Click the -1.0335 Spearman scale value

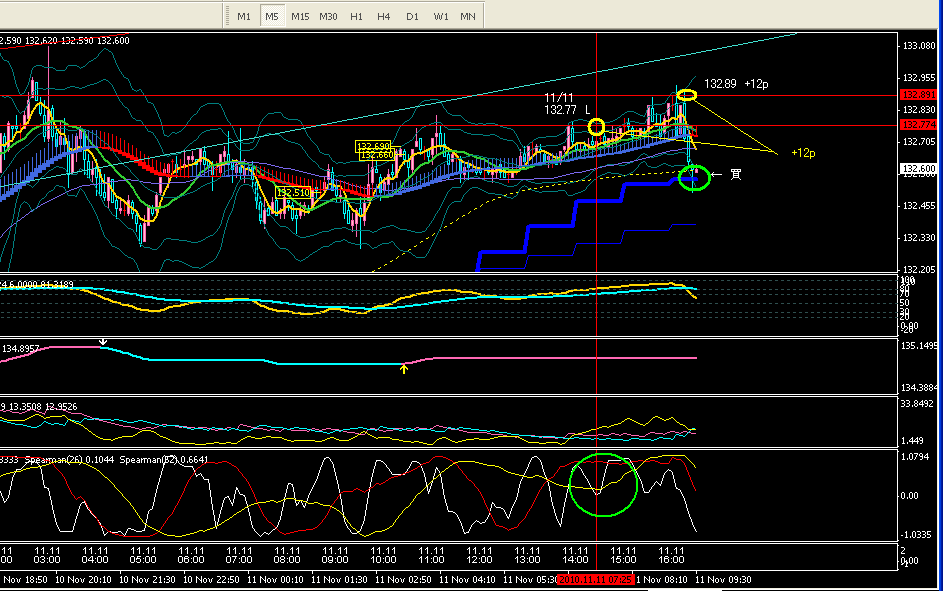coord(917,534)
